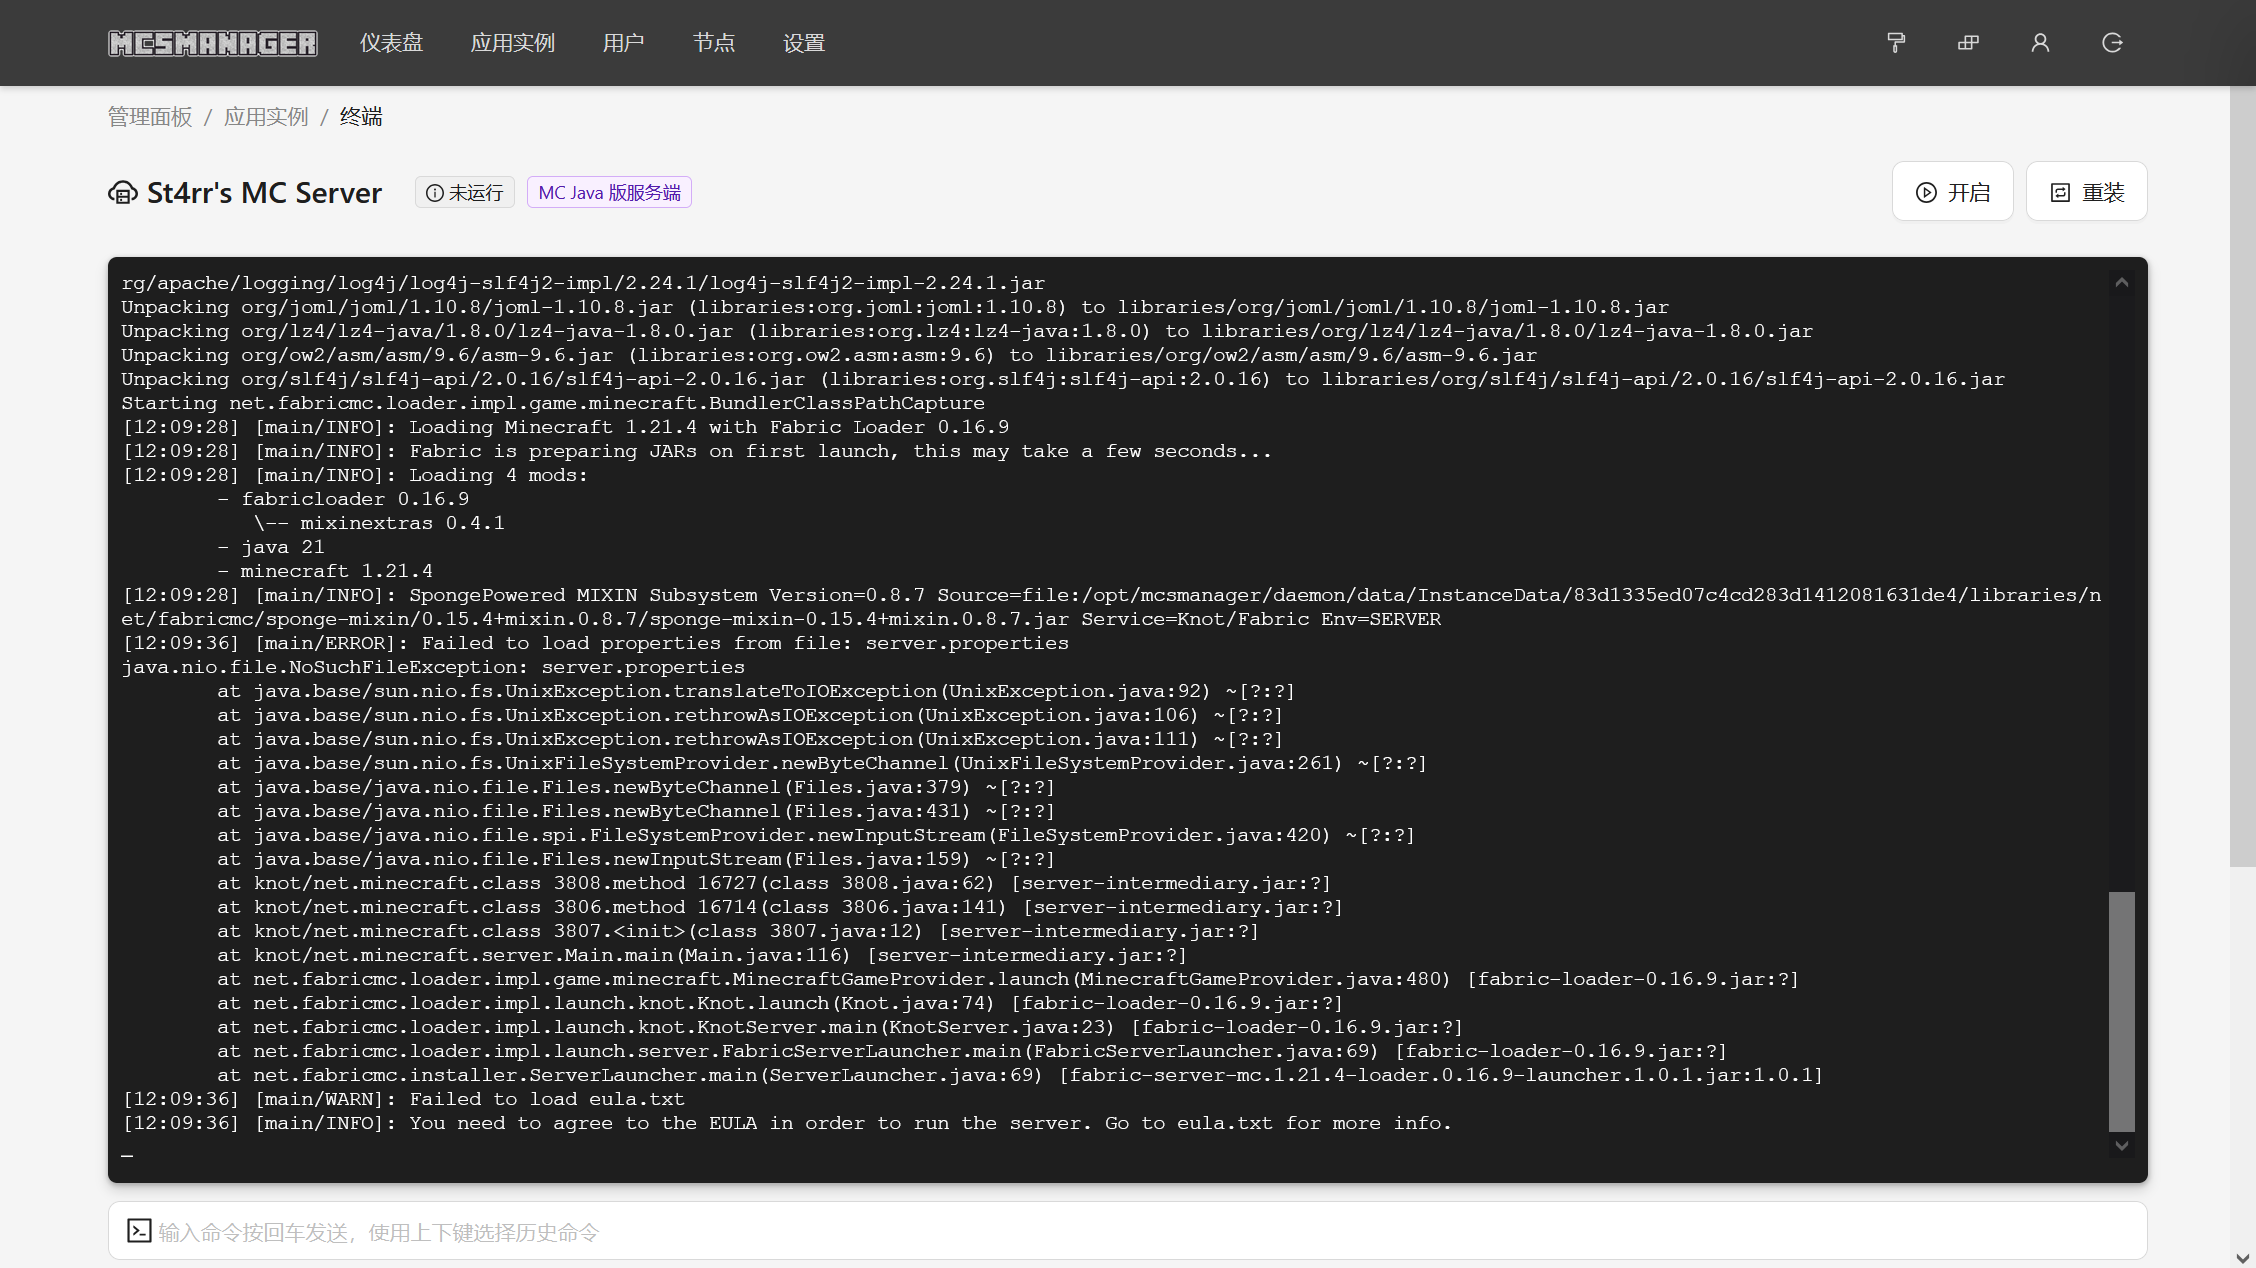Click 'Failed to load properties from file' error line
This screenshot has height=1268, width=2256.
point(595,643)
